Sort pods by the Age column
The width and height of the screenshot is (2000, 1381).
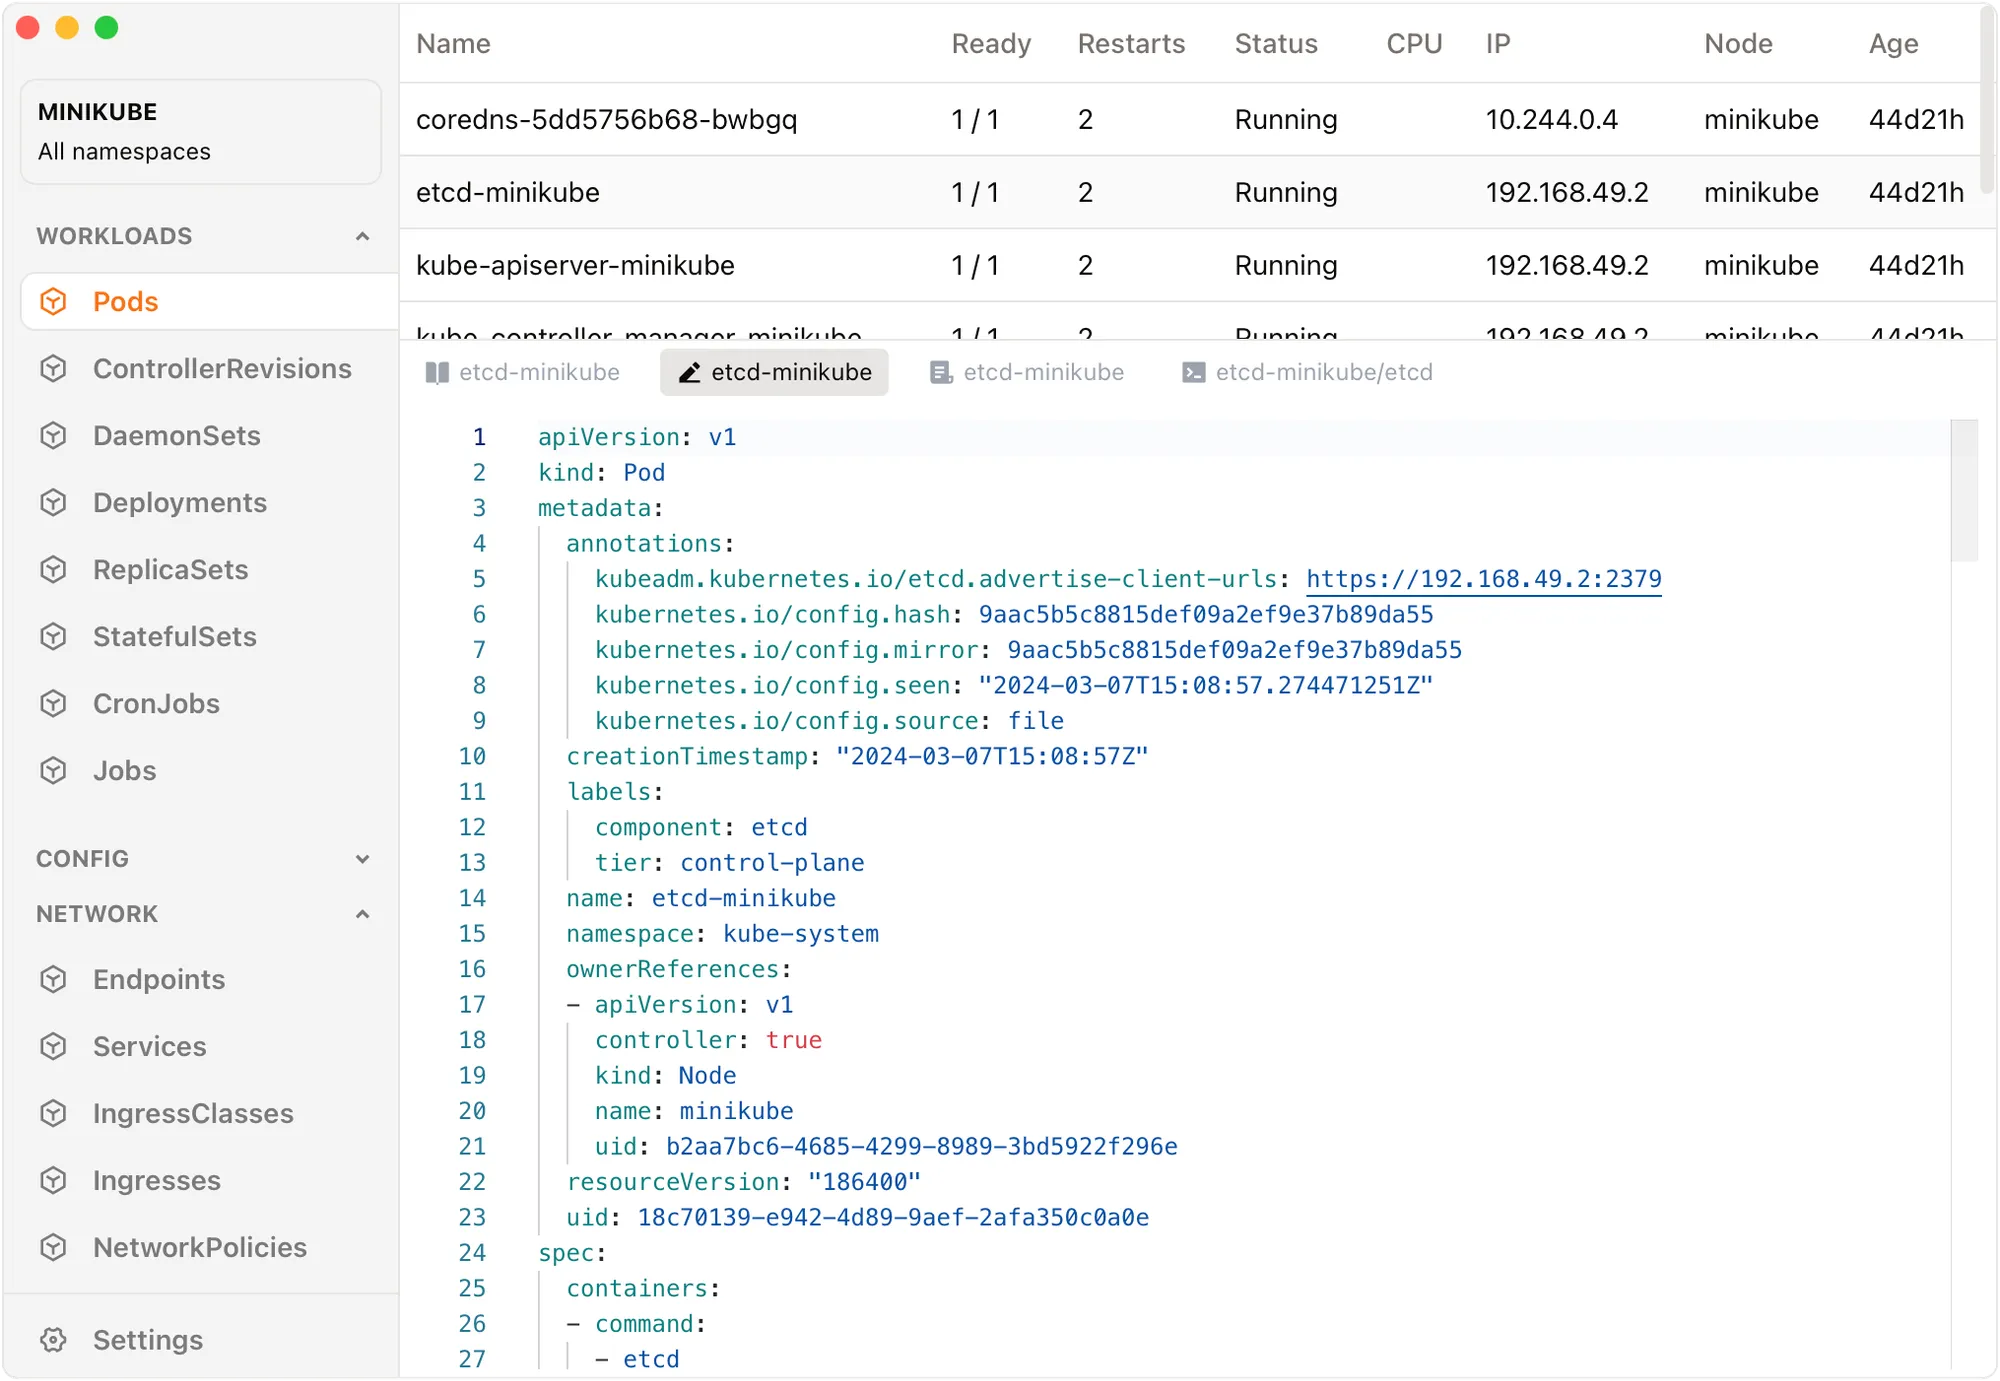click(x=1893, y=43)
